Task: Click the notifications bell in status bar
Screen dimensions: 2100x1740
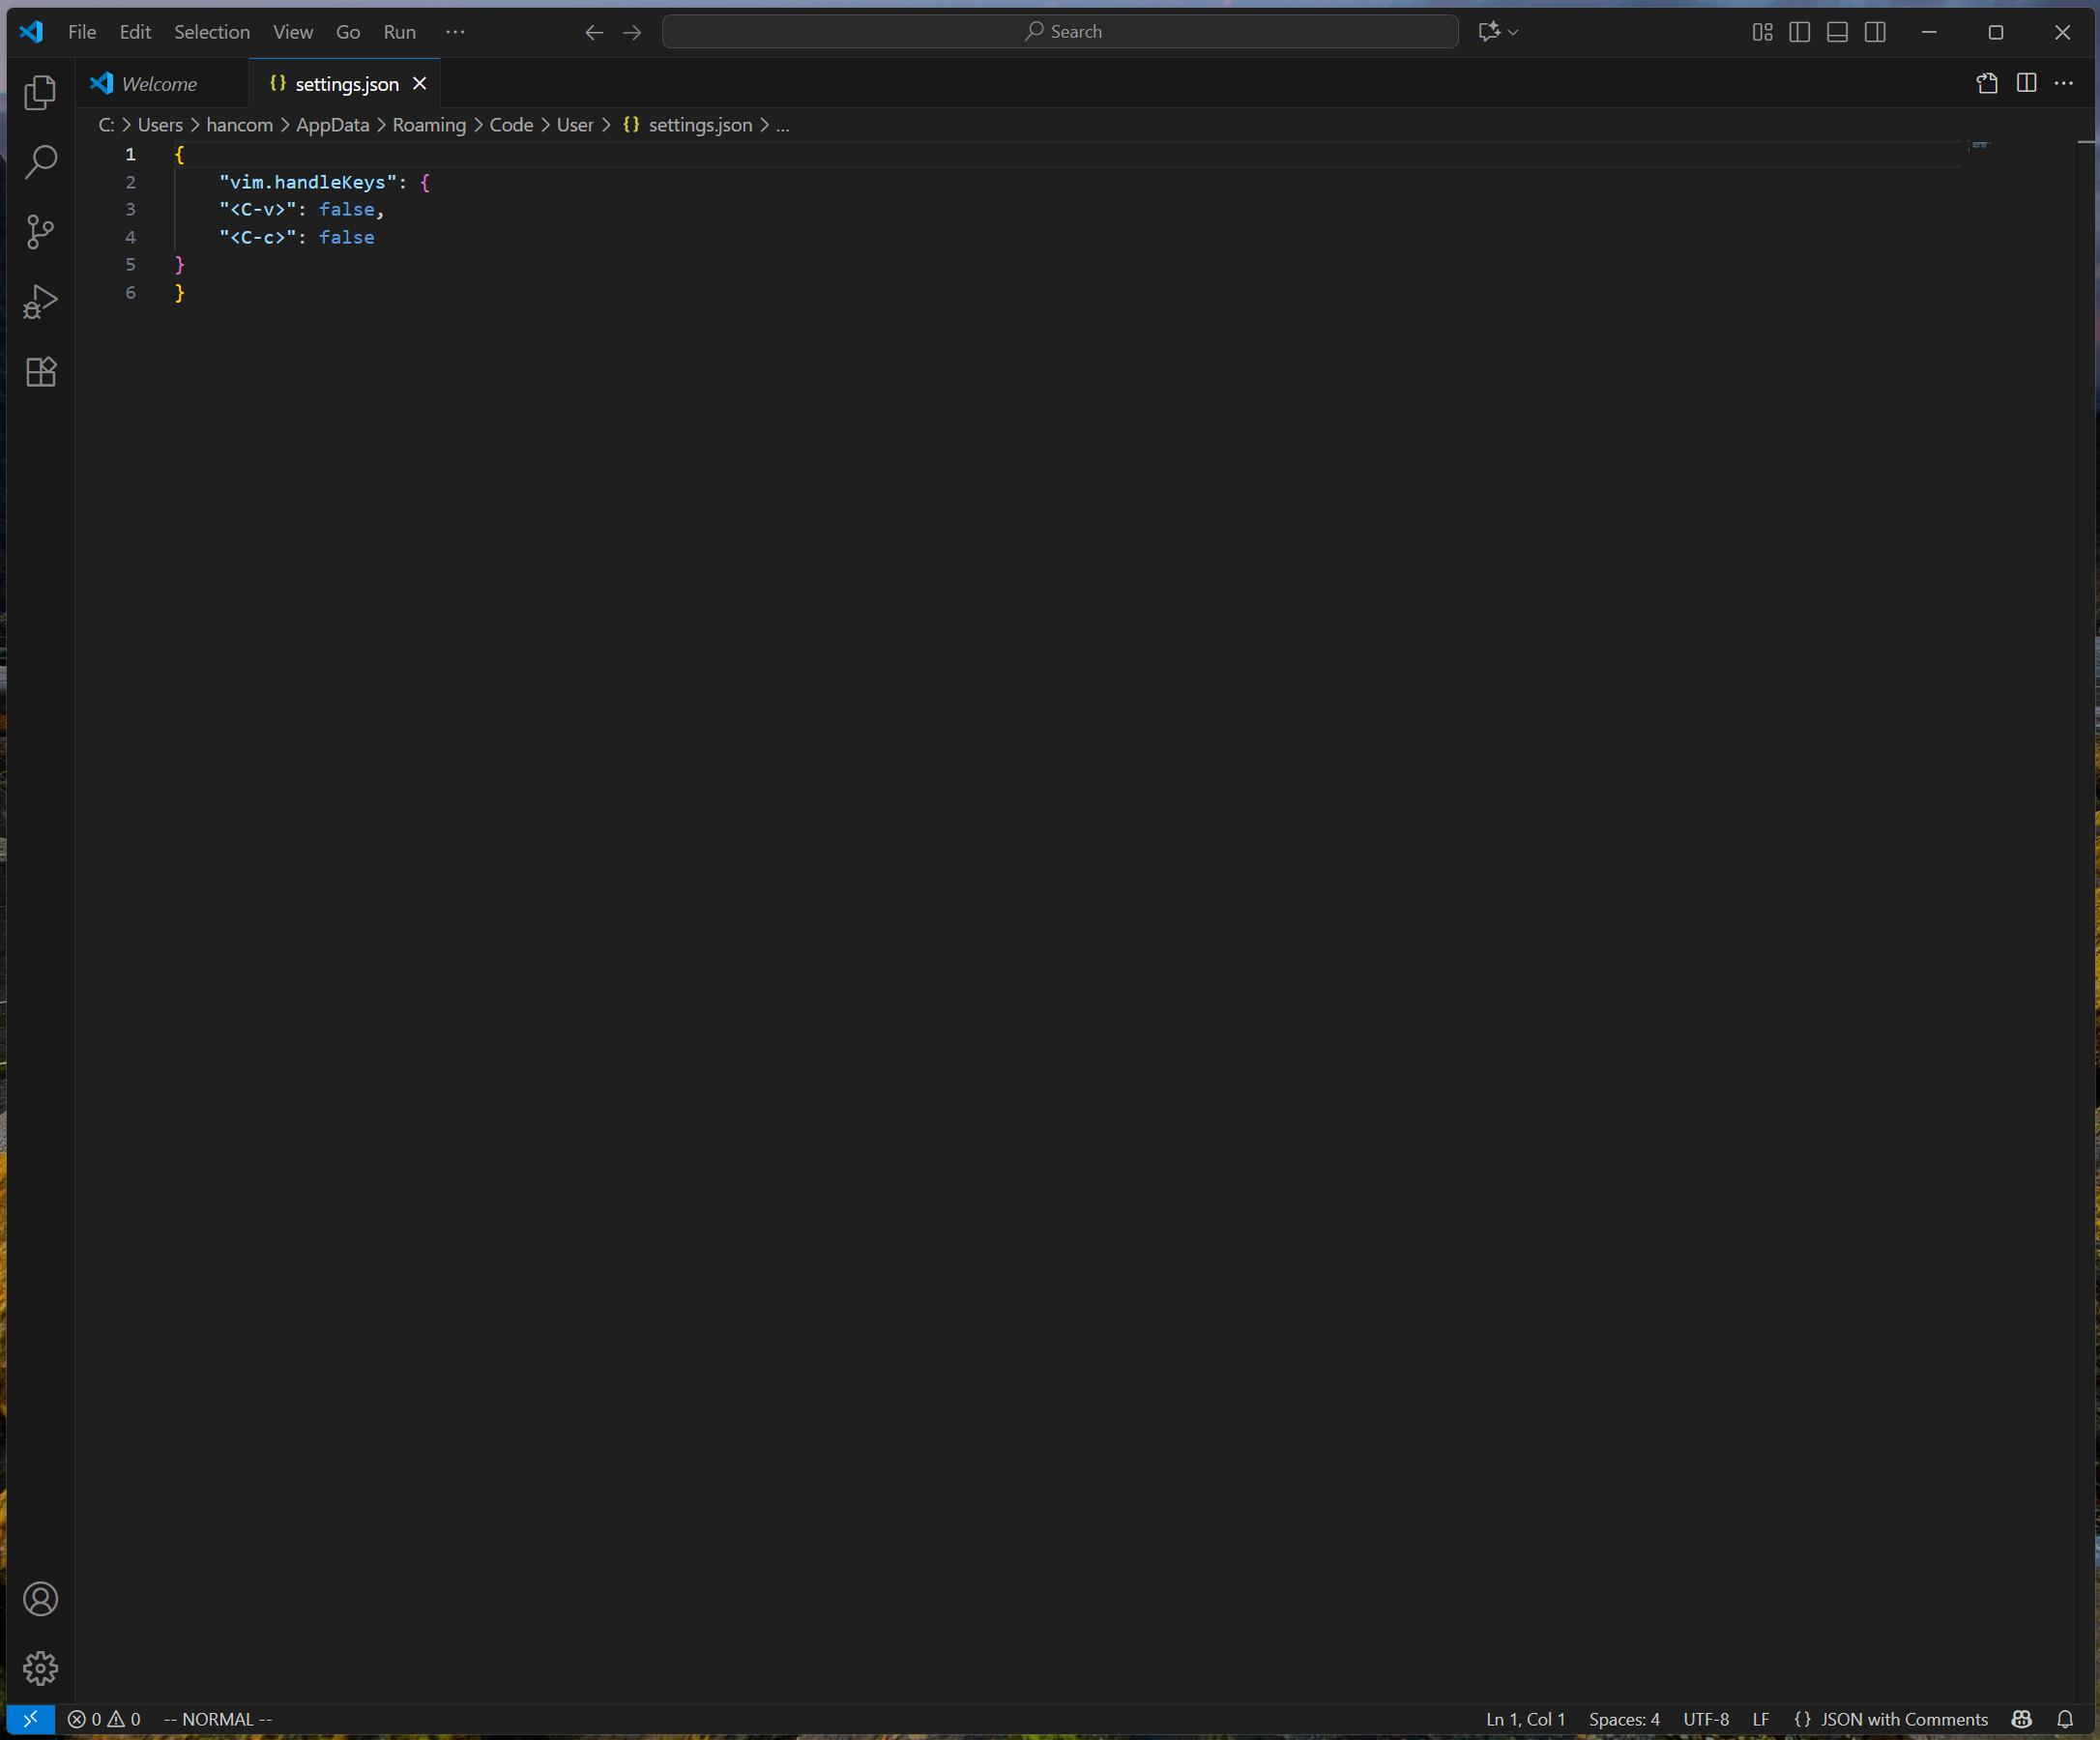Action: pos(2065,1719)
